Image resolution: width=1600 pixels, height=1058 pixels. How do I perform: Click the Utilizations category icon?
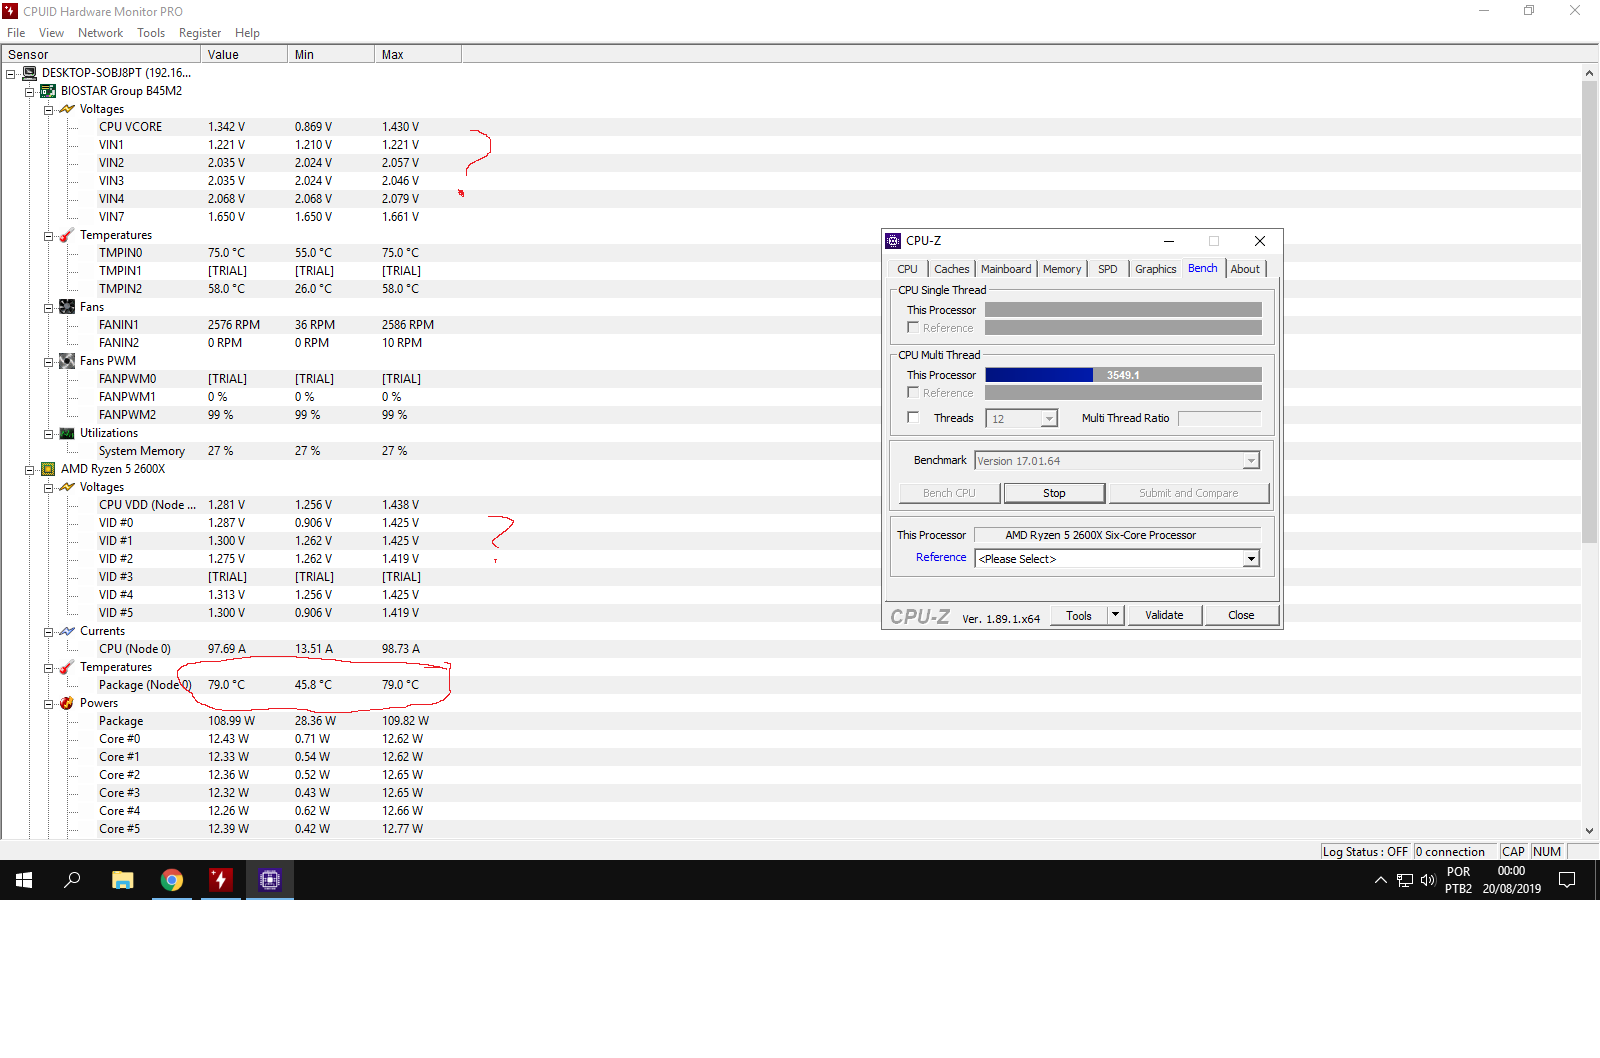pyautogui.click(x=67, y=433)
